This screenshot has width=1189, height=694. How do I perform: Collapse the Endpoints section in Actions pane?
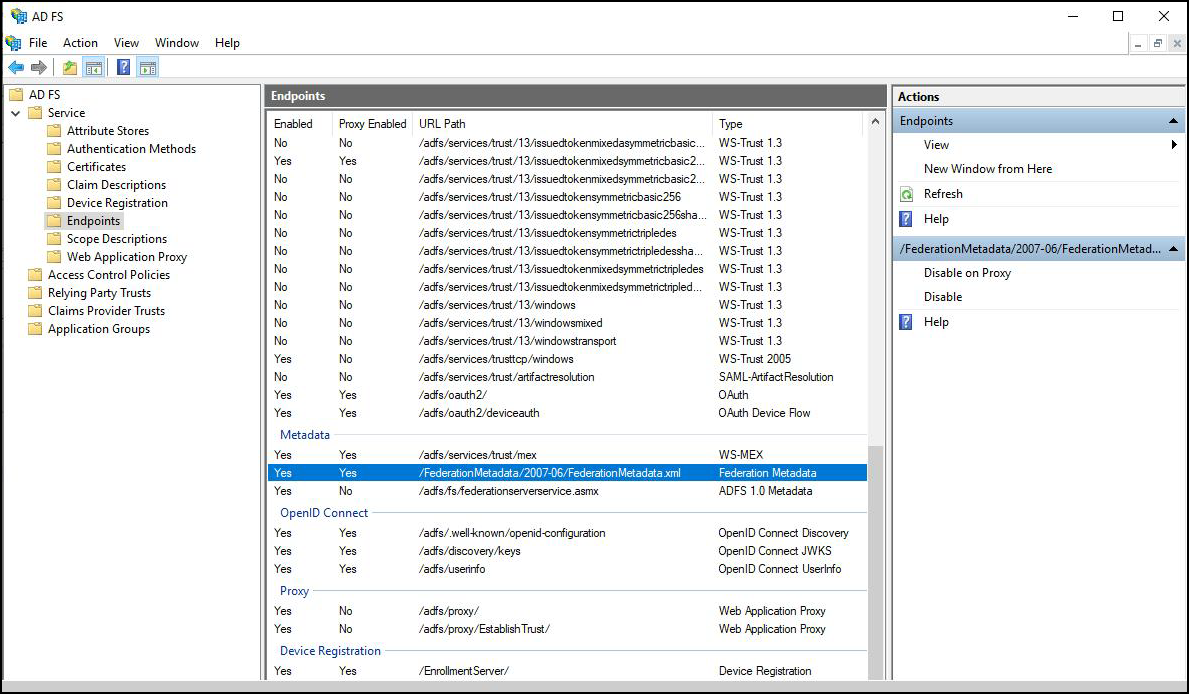pyautogui.click(x=1174, y=121)
